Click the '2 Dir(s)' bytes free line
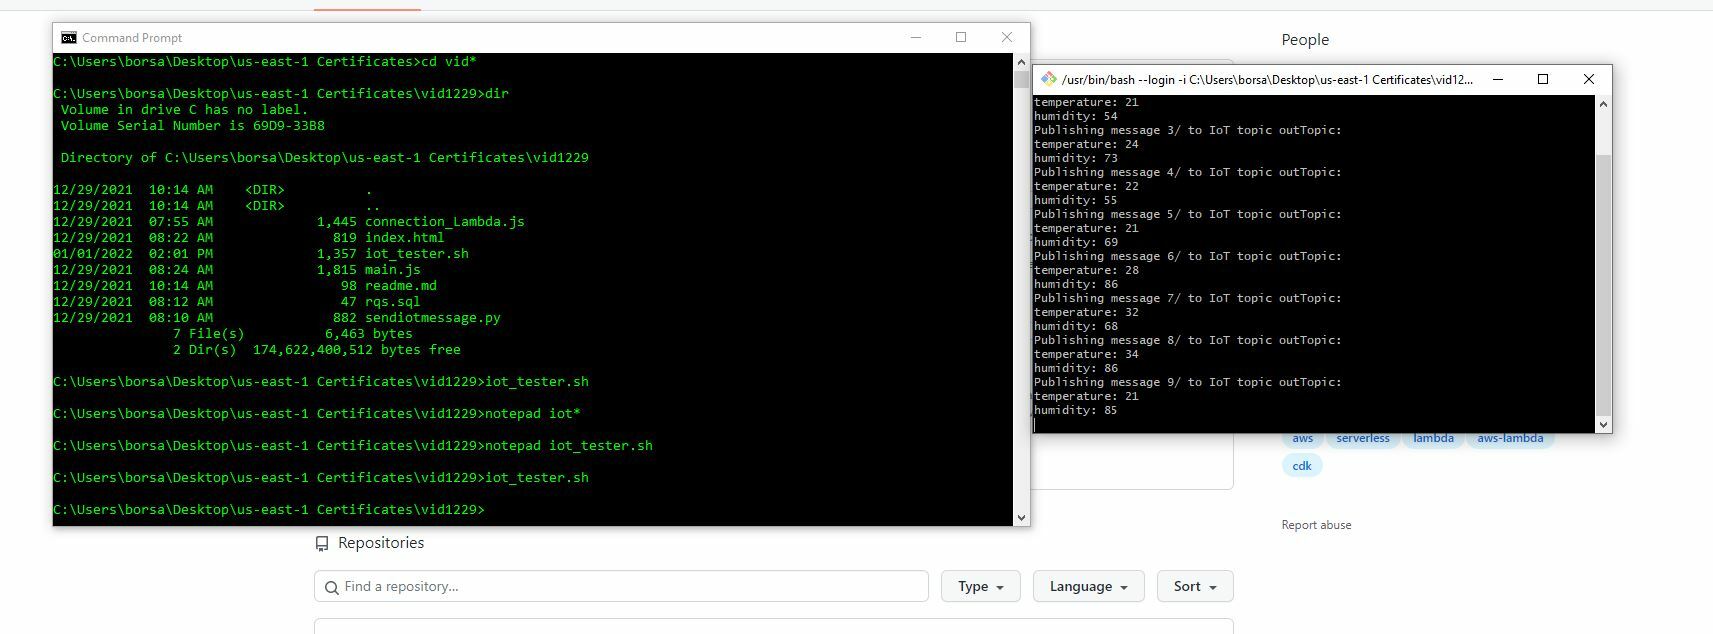 (x=317, y=350)
